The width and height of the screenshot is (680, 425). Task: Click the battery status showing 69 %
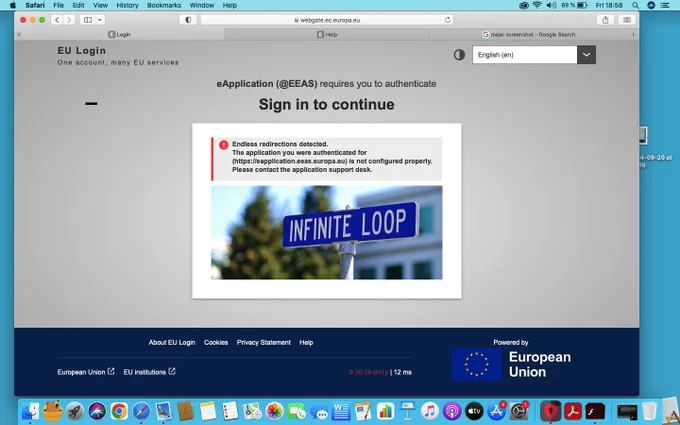[x=575, y=5]
